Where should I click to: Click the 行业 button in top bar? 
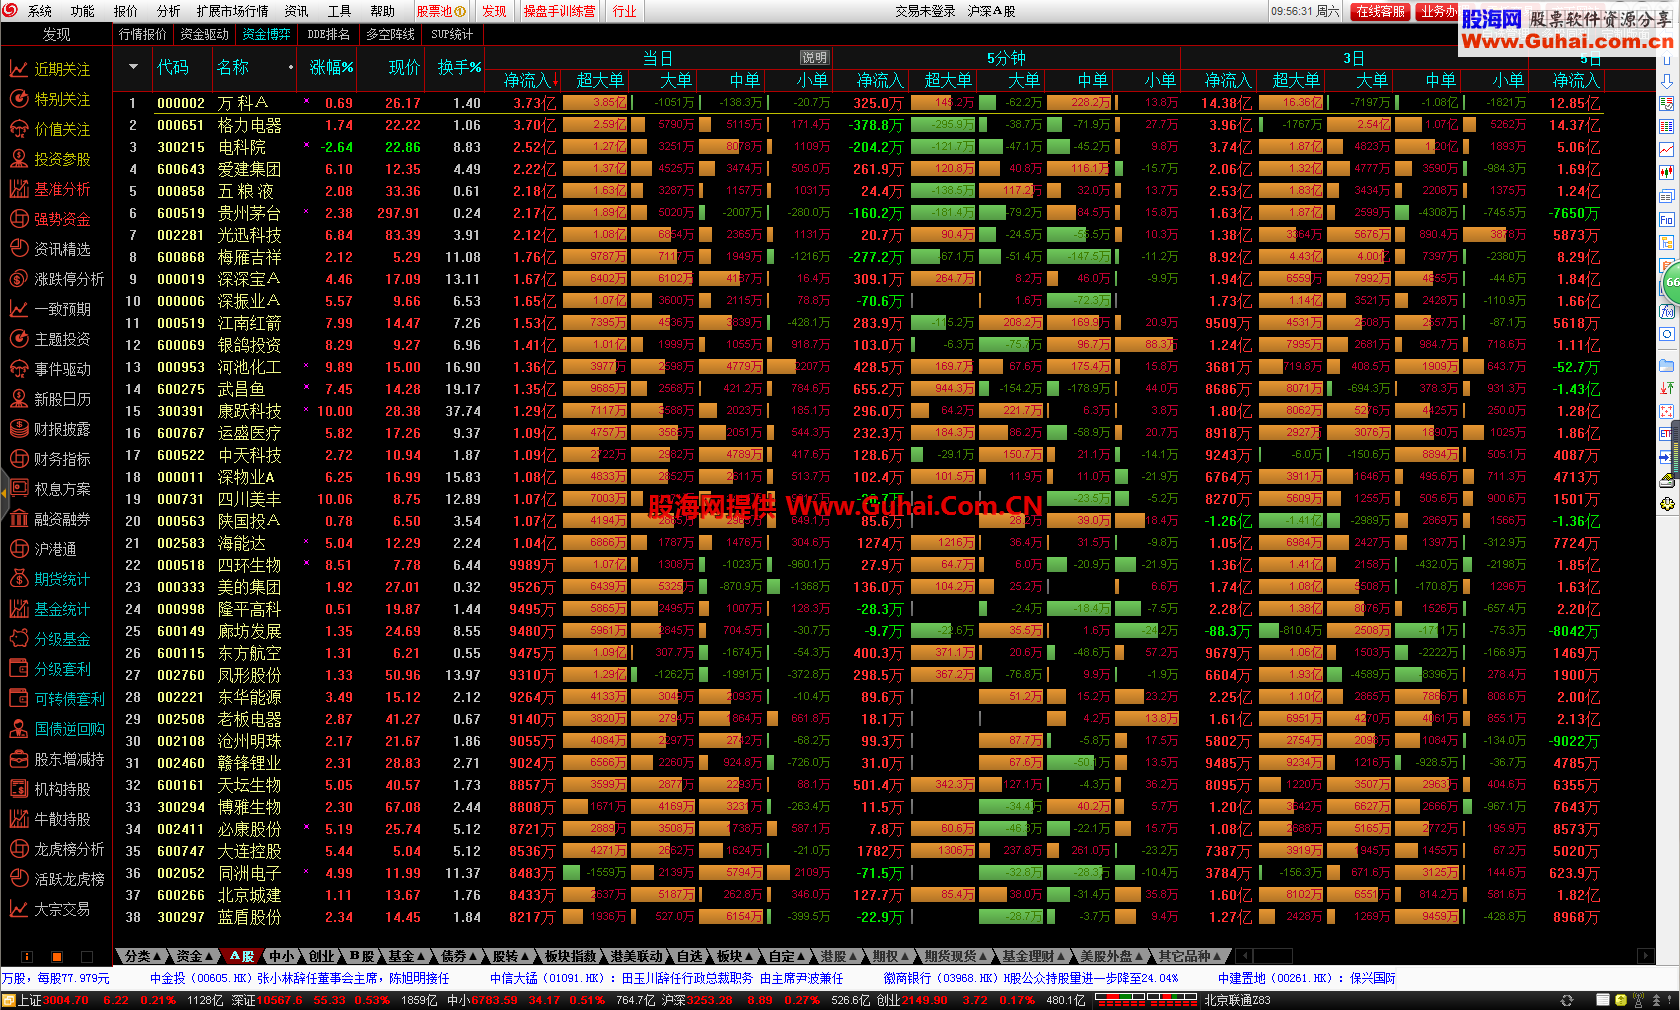pos(624,11)
